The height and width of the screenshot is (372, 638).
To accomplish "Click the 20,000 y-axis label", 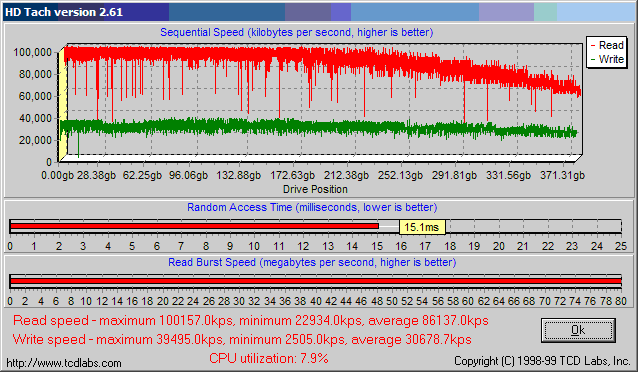I will [x=35, y=140].
